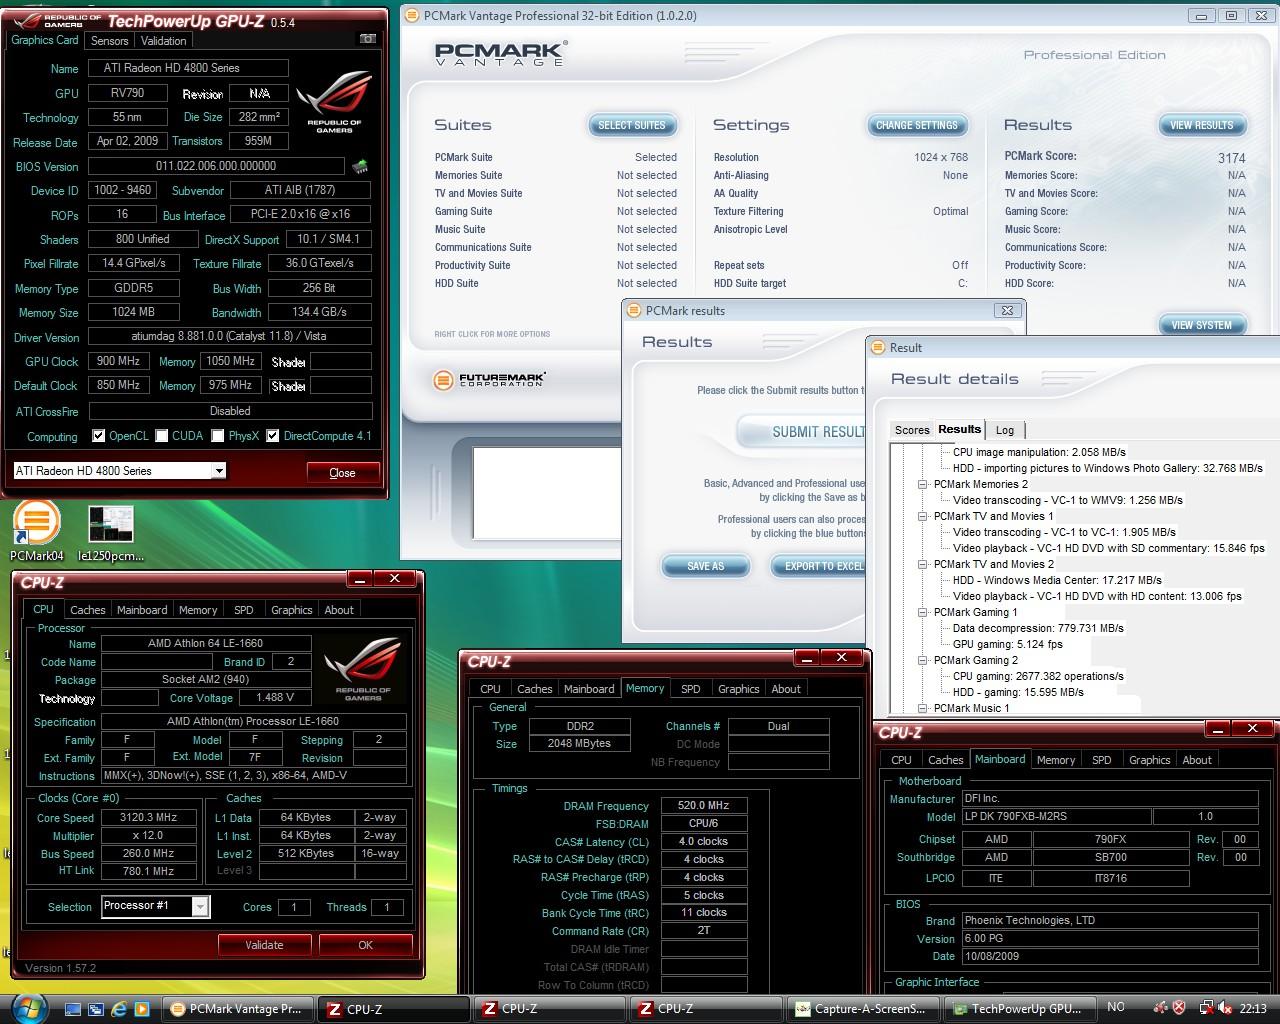Click the ROG logo in GPU-Z window

334,103
